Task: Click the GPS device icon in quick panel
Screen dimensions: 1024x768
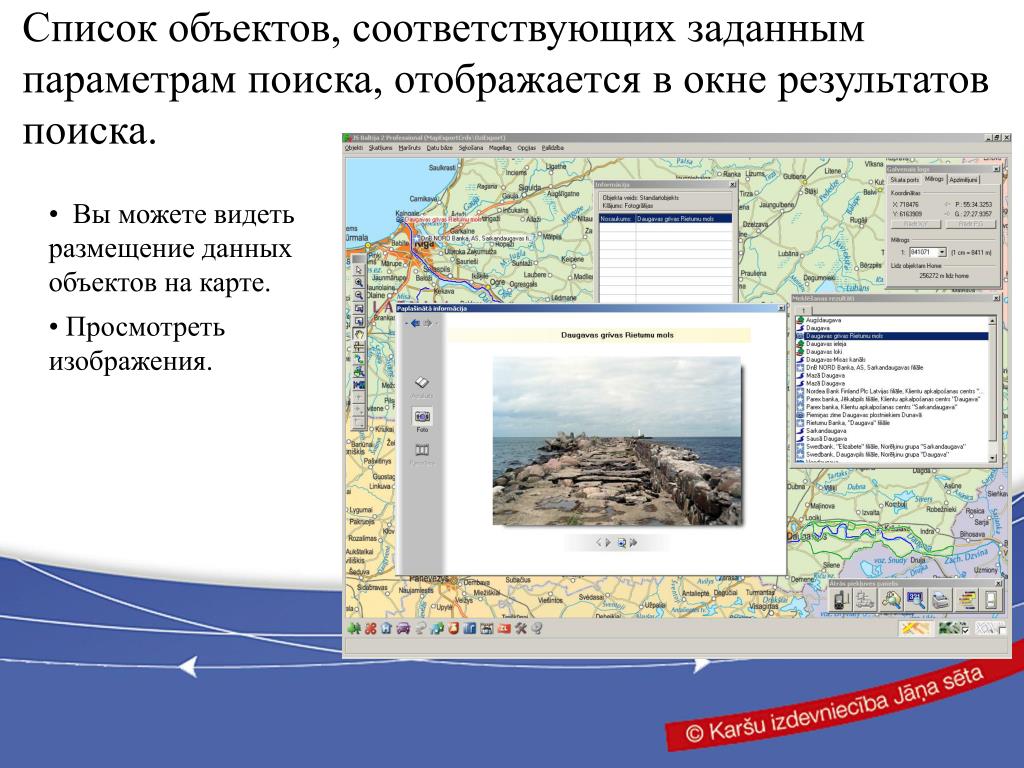Action: (841, 600)
